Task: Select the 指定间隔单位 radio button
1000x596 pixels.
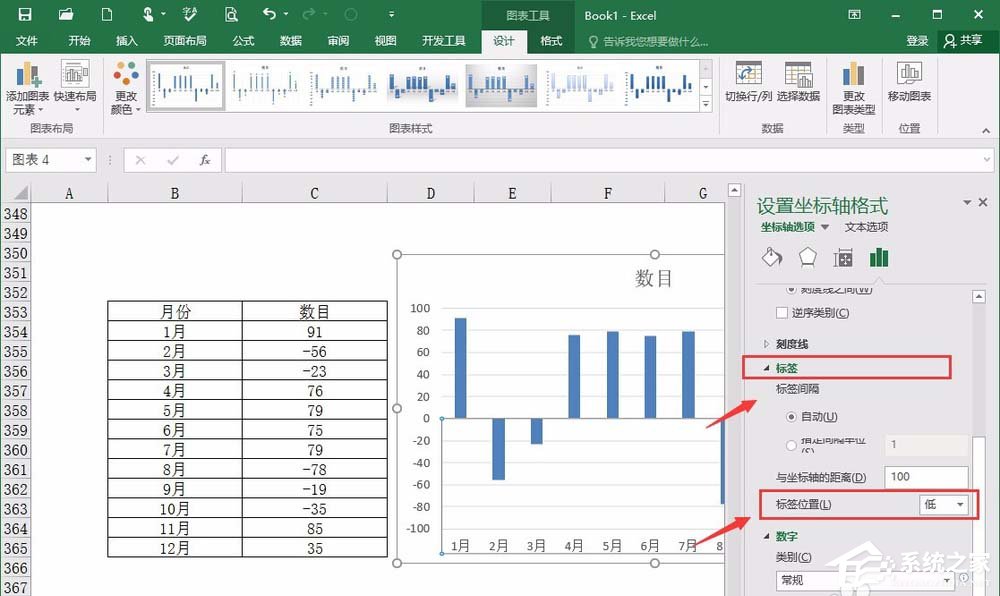Action: (x=790, y=443)
